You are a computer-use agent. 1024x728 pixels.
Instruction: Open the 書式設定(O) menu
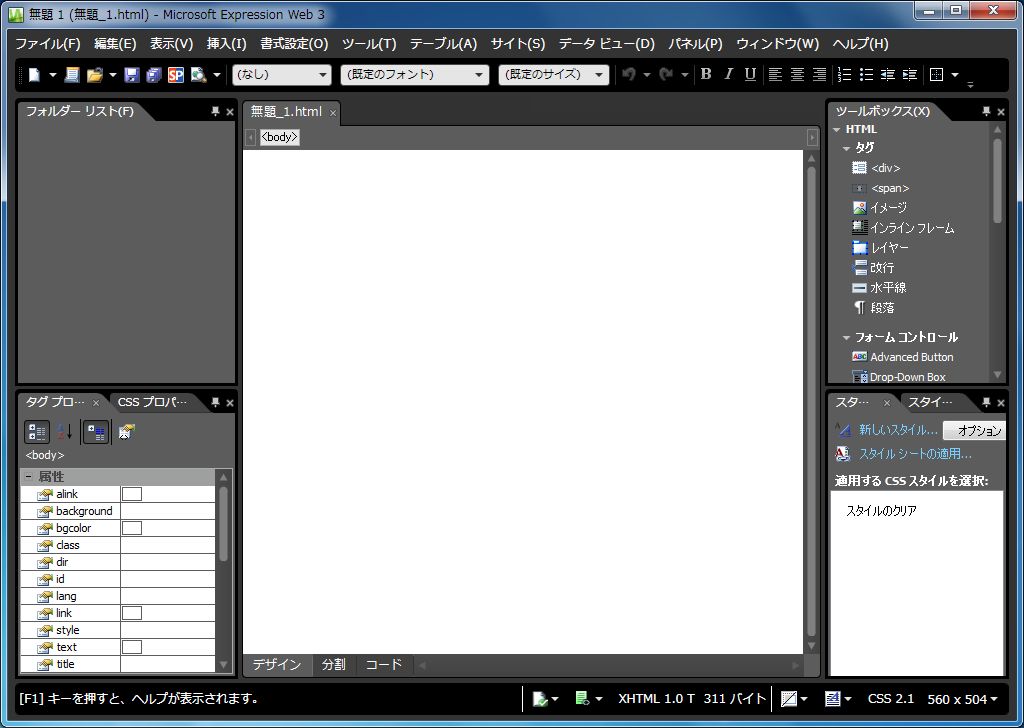[294, 44]
